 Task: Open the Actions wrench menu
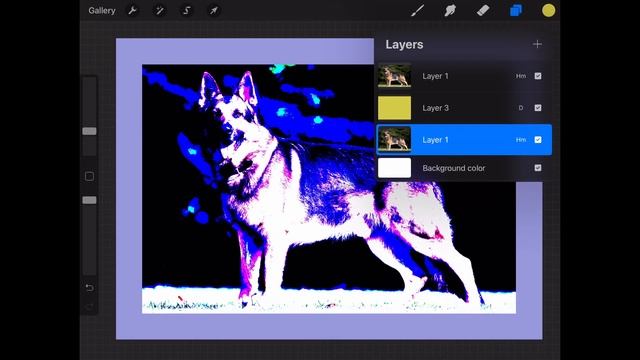132,11
